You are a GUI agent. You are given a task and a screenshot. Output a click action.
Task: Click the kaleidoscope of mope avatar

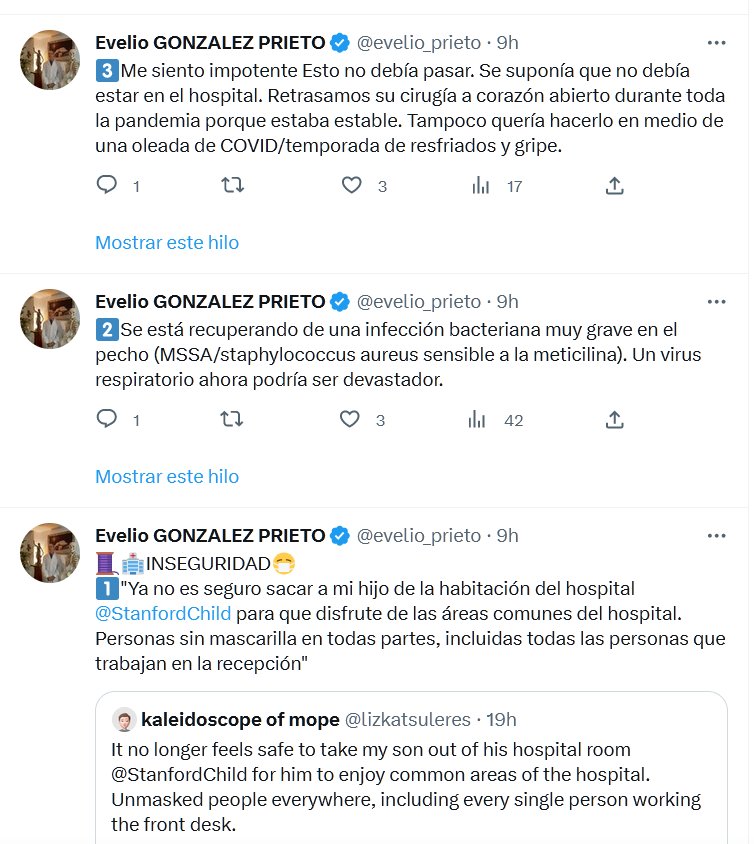click(124, 719)
